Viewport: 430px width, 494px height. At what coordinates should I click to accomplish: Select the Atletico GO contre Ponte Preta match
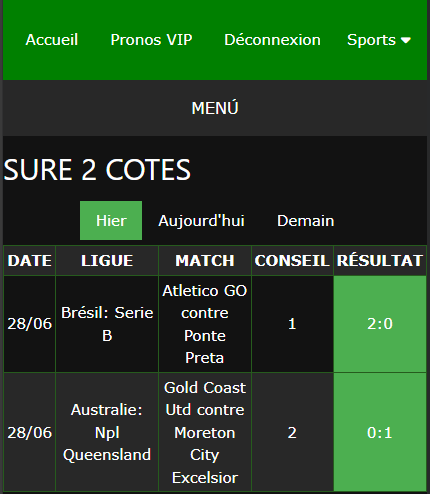click(205, 324)
